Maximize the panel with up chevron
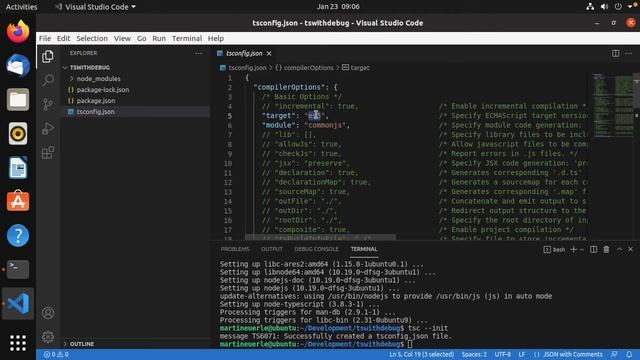 point(620,249)
